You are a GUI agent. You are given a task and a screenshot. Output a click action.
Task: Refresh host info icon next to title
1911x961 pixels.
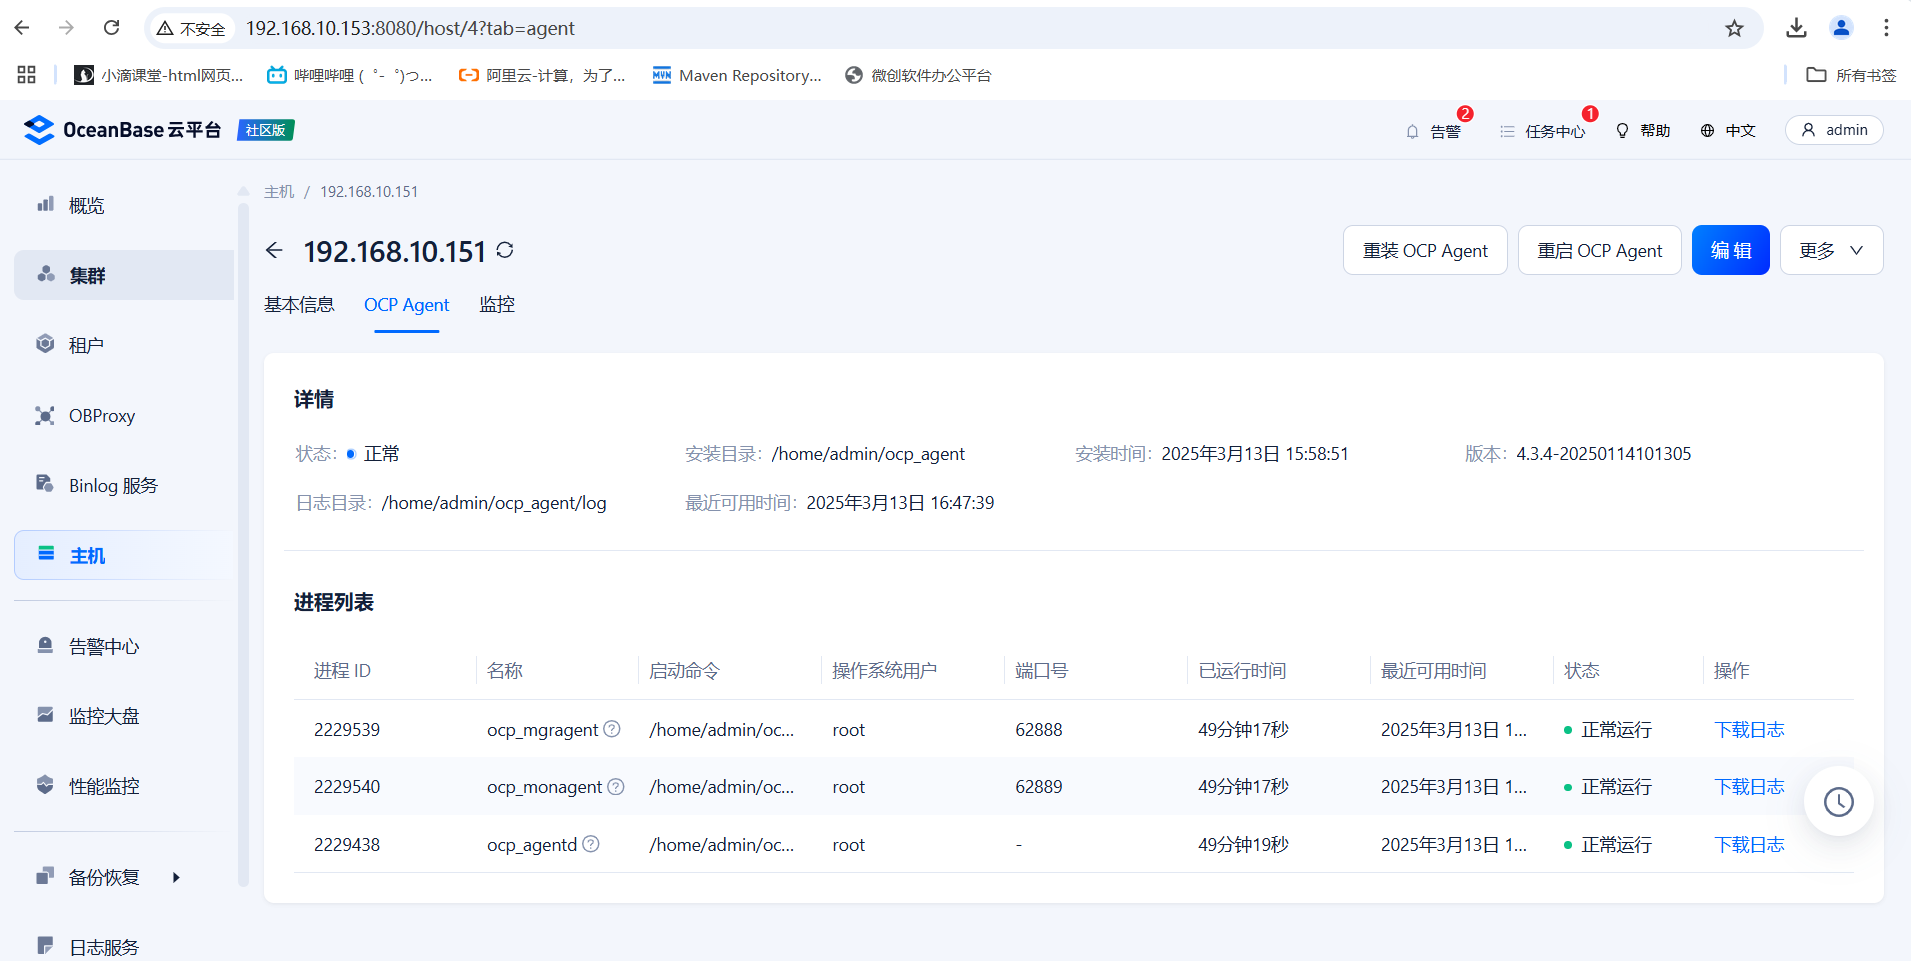point(505,250)
